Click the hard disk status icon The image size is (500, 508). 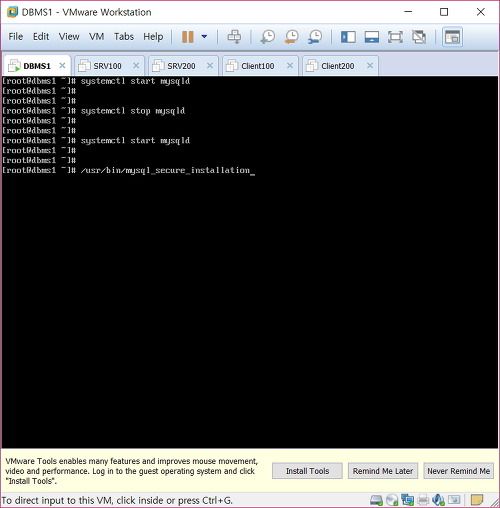[376, 500]
